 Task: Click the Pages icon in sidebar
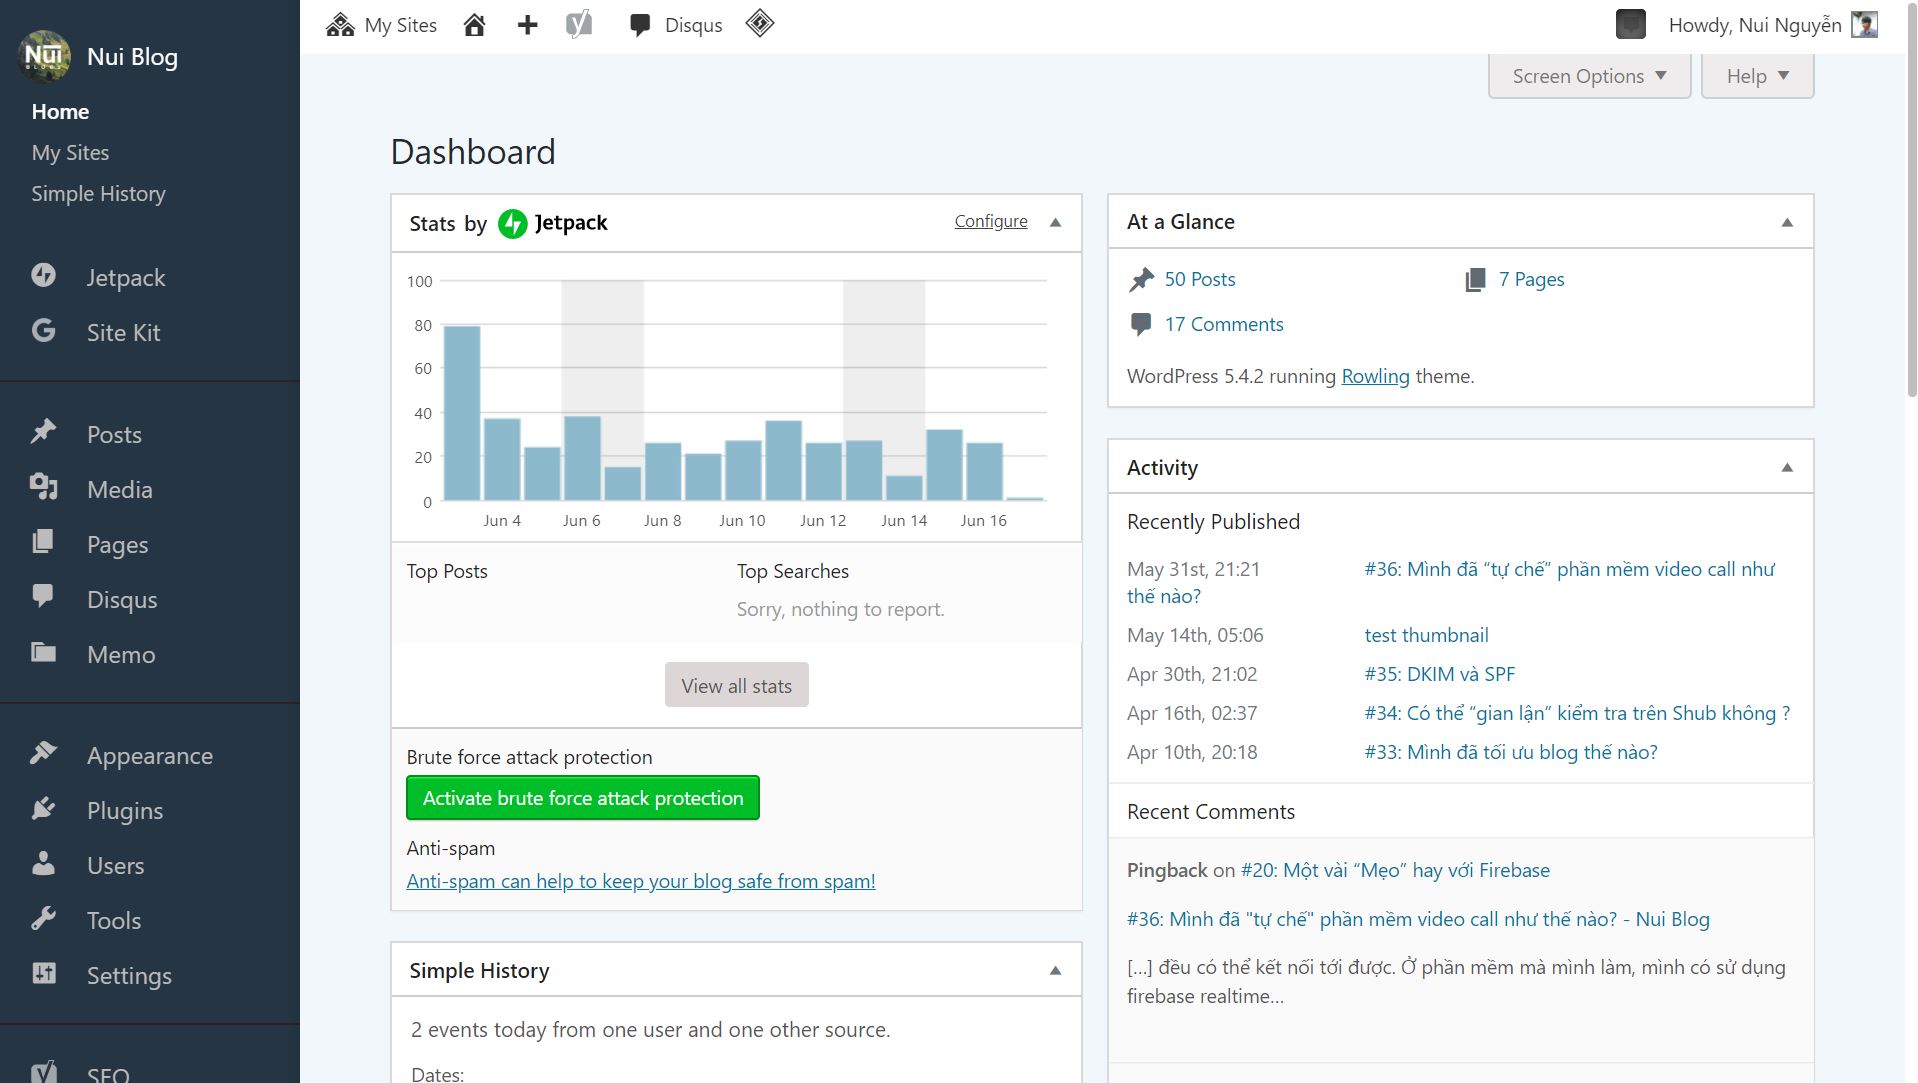pos(43,542)
